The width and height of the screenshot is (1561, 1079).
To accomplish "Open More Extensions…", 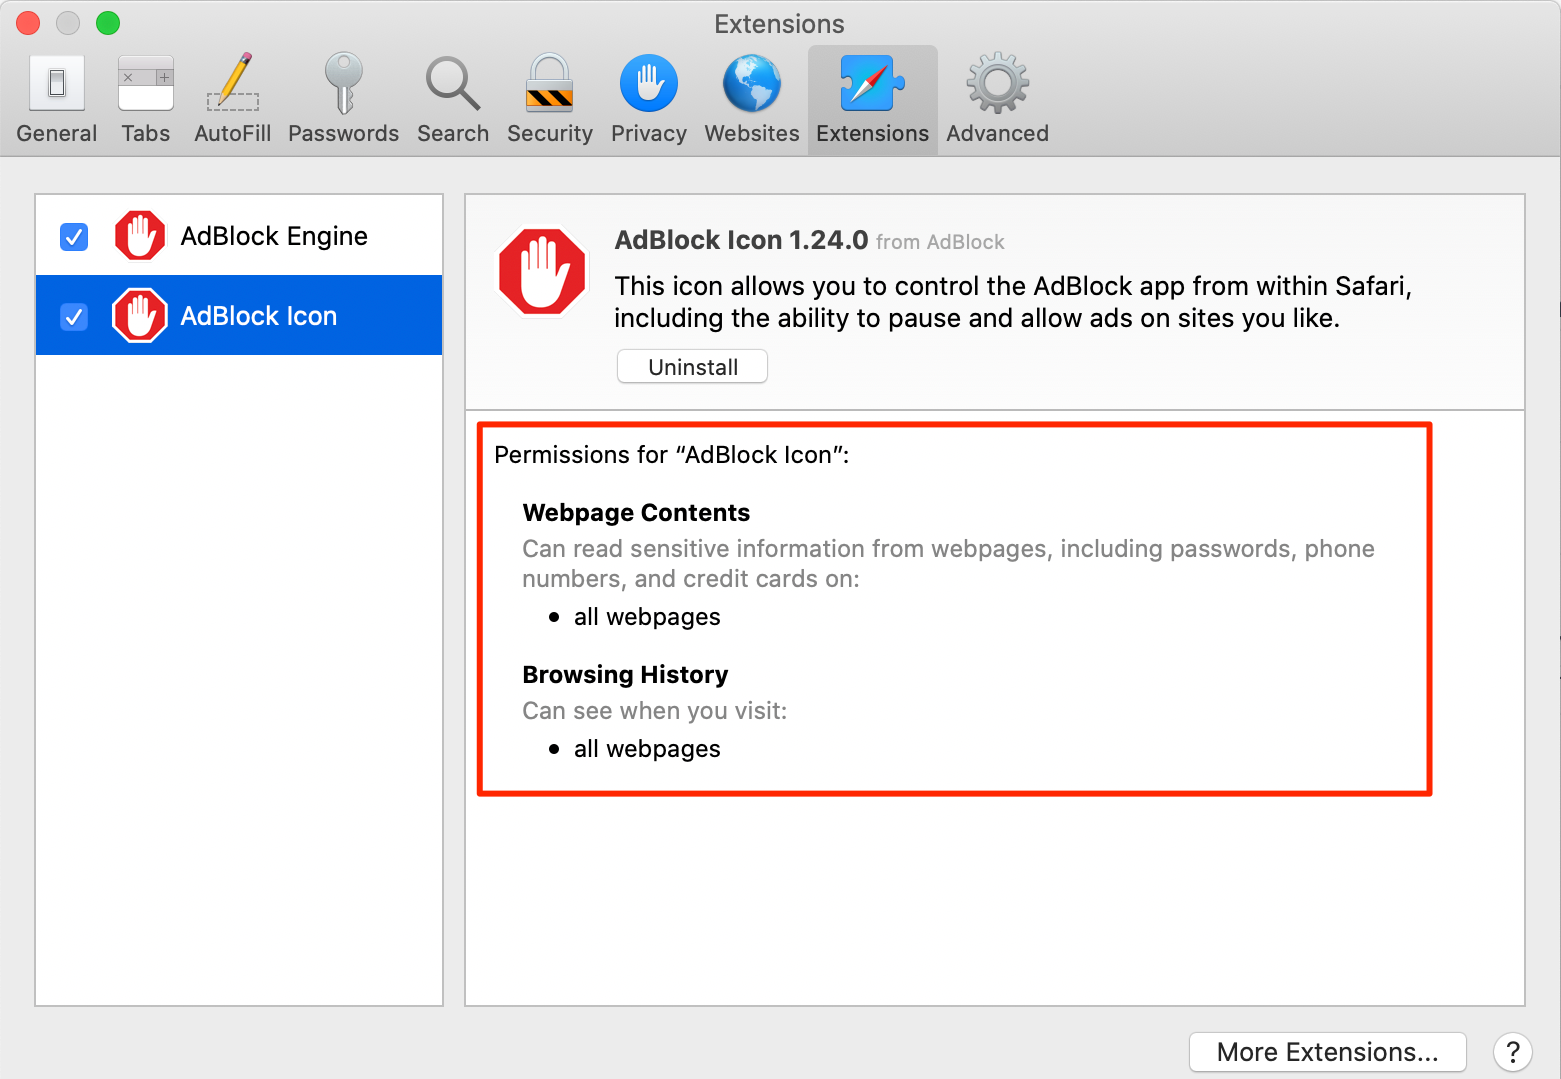I will click(1327, 1052).
